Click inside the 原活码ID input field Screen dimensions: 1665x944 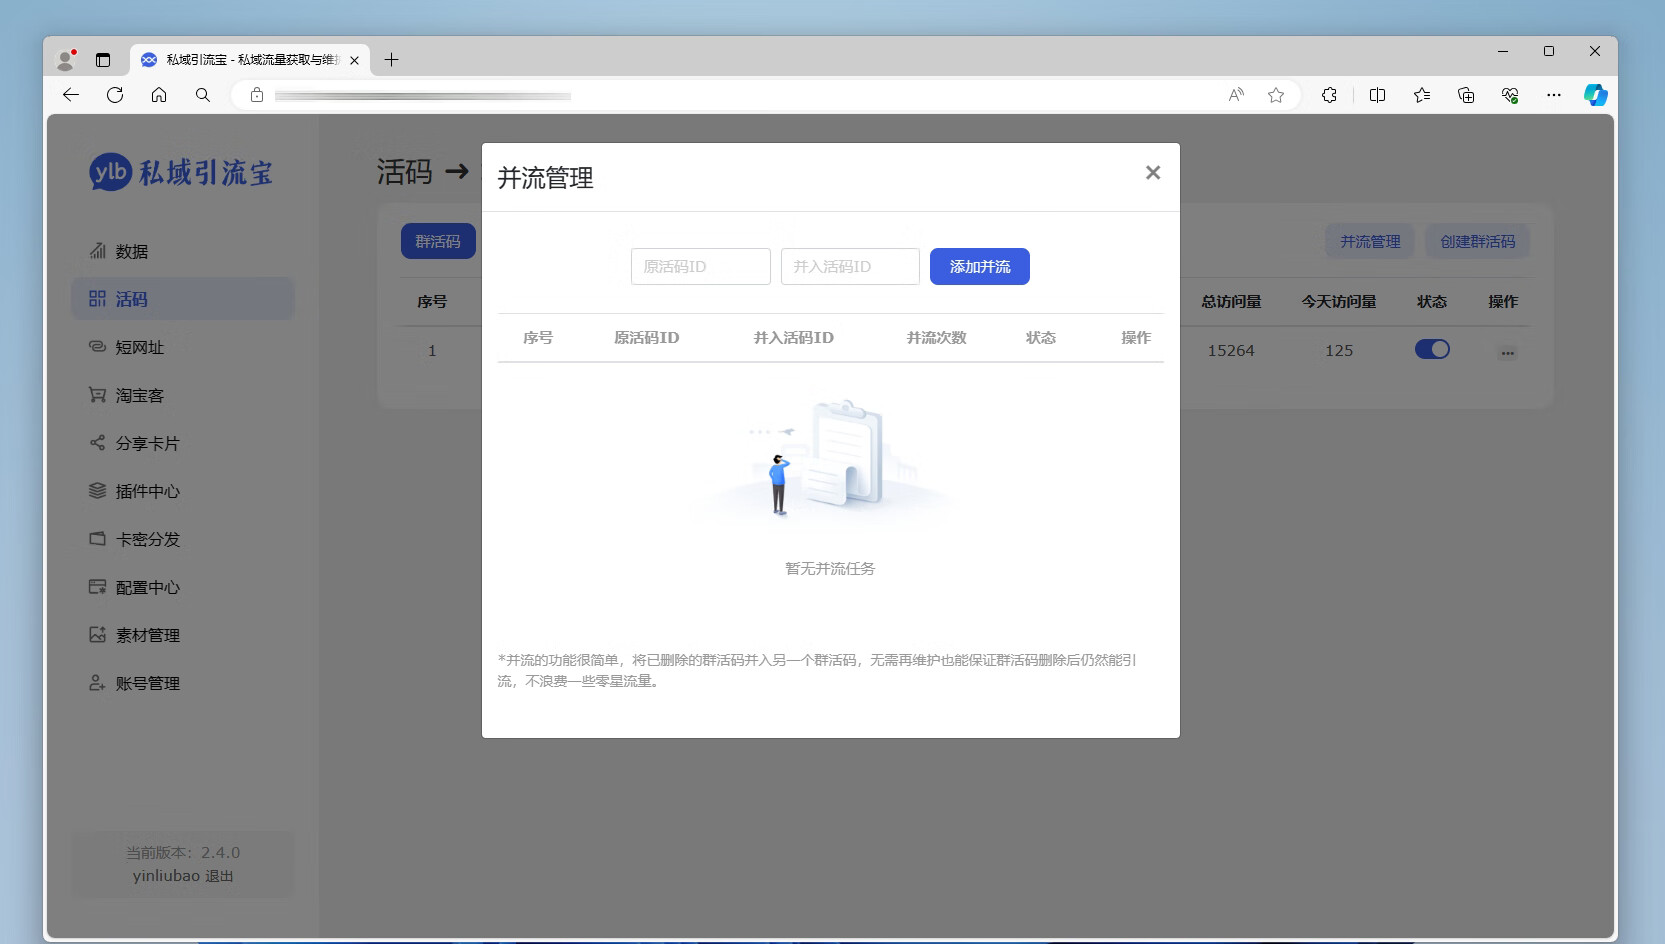coord(700,266)
